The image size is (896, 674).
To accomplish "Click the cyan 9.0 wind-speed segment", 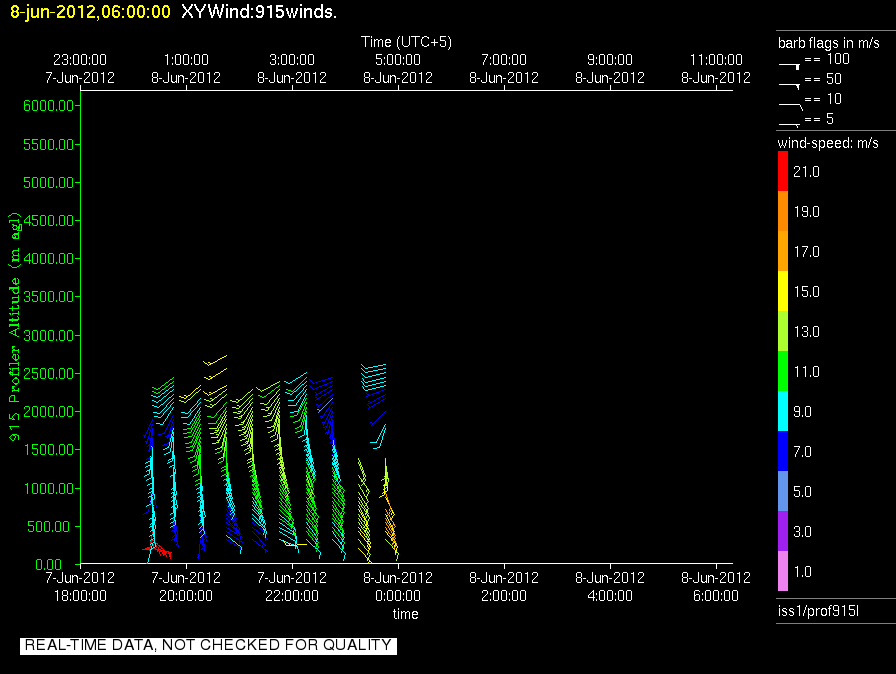I will [x=782, y=411].
